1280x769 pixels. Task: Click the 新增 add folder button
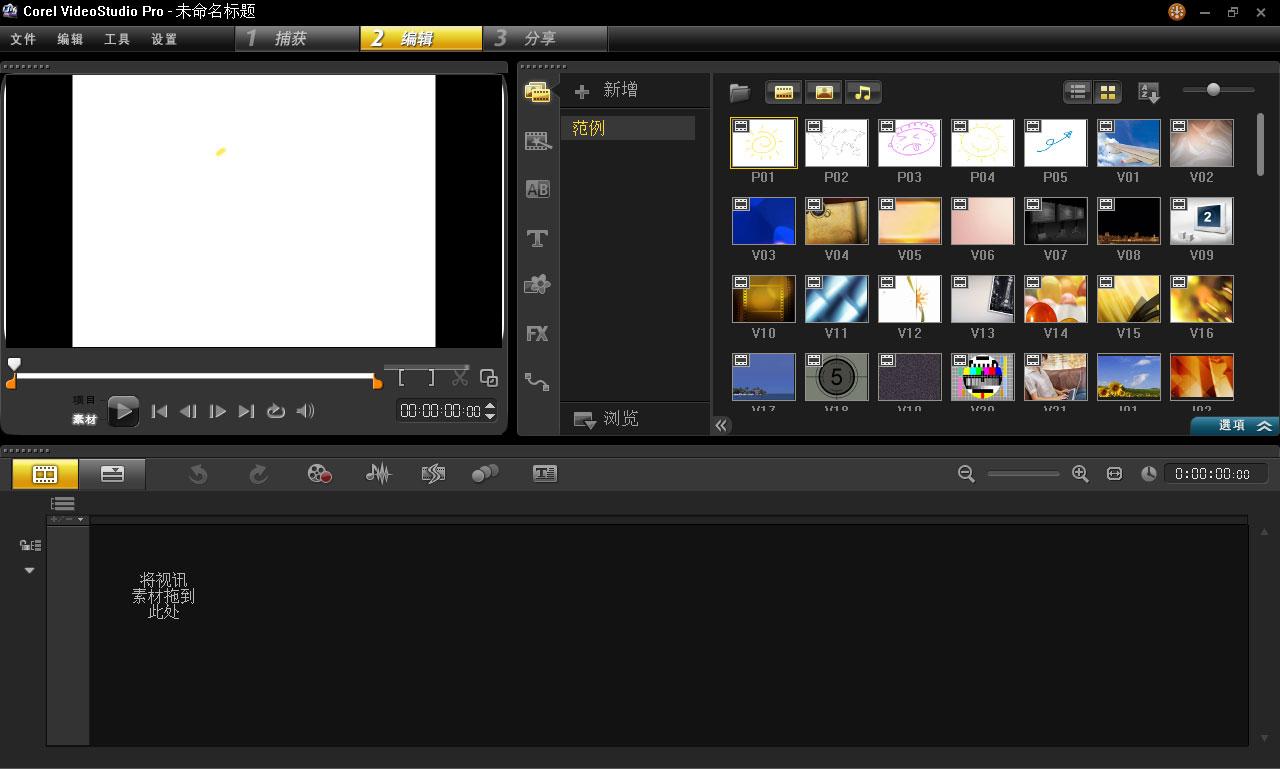pyautogui.click(x=607, y=90)
